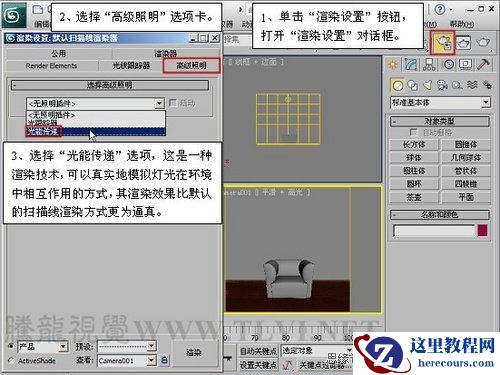
Task: Click the key mode curve icon
Action: click(287, 365)
